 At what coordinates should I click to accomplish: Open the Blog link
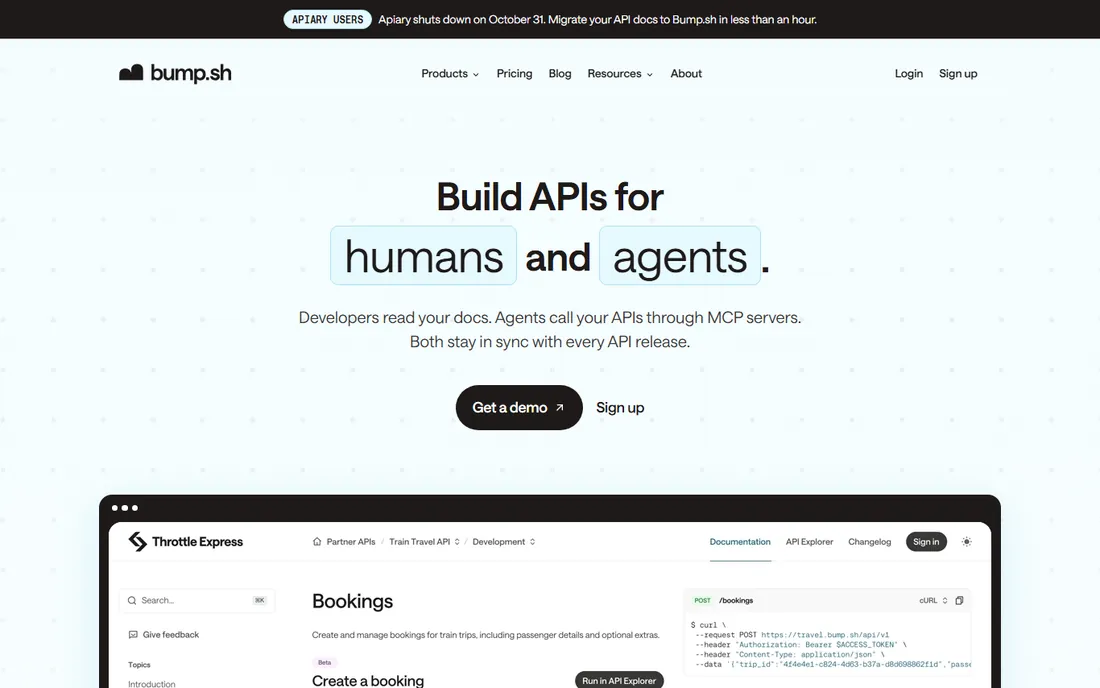pyautogui.click(x=560, y=74)
